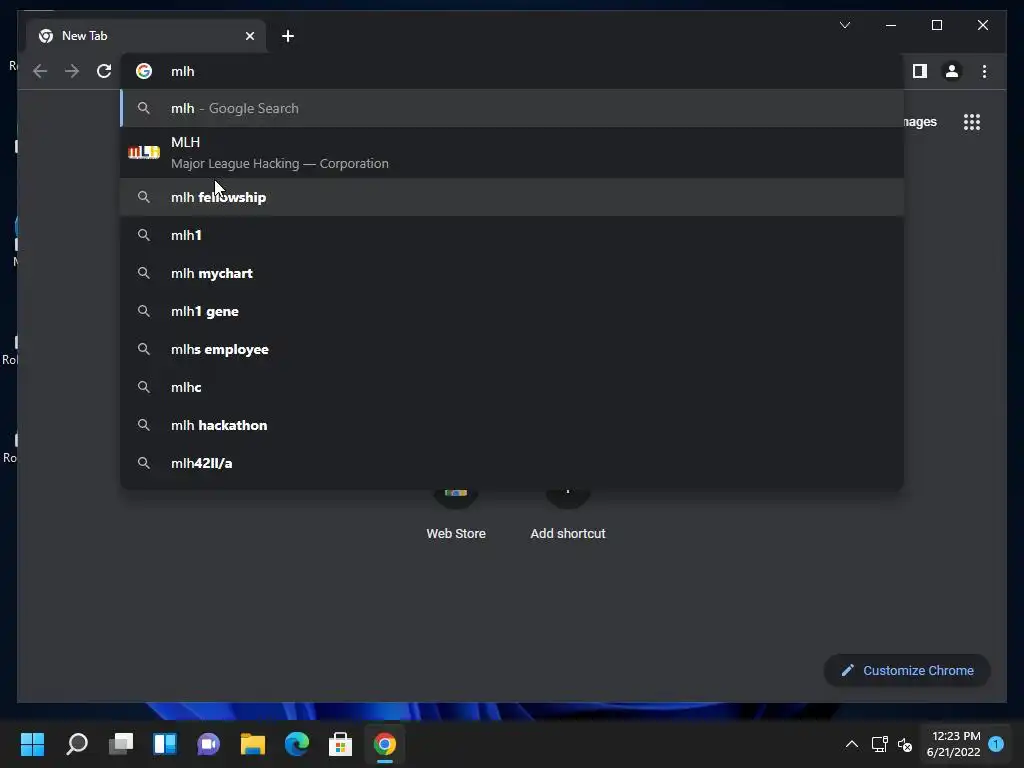Click the Google icon in the address bar
This screenshot has height=768, width=1024.
[144, 71]
